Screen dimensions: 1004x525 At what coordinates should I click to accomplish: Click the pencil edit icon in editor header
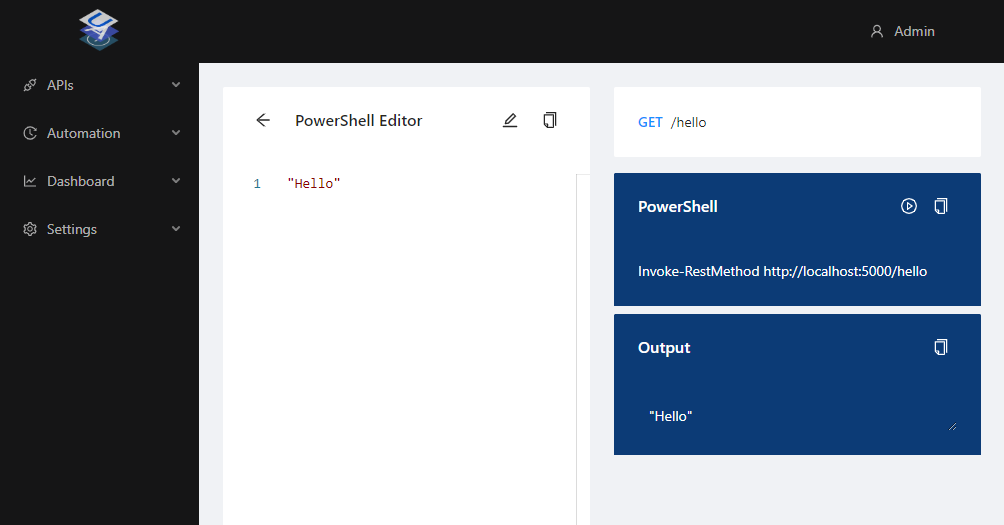pyautogui.click(x=510, y=120)
